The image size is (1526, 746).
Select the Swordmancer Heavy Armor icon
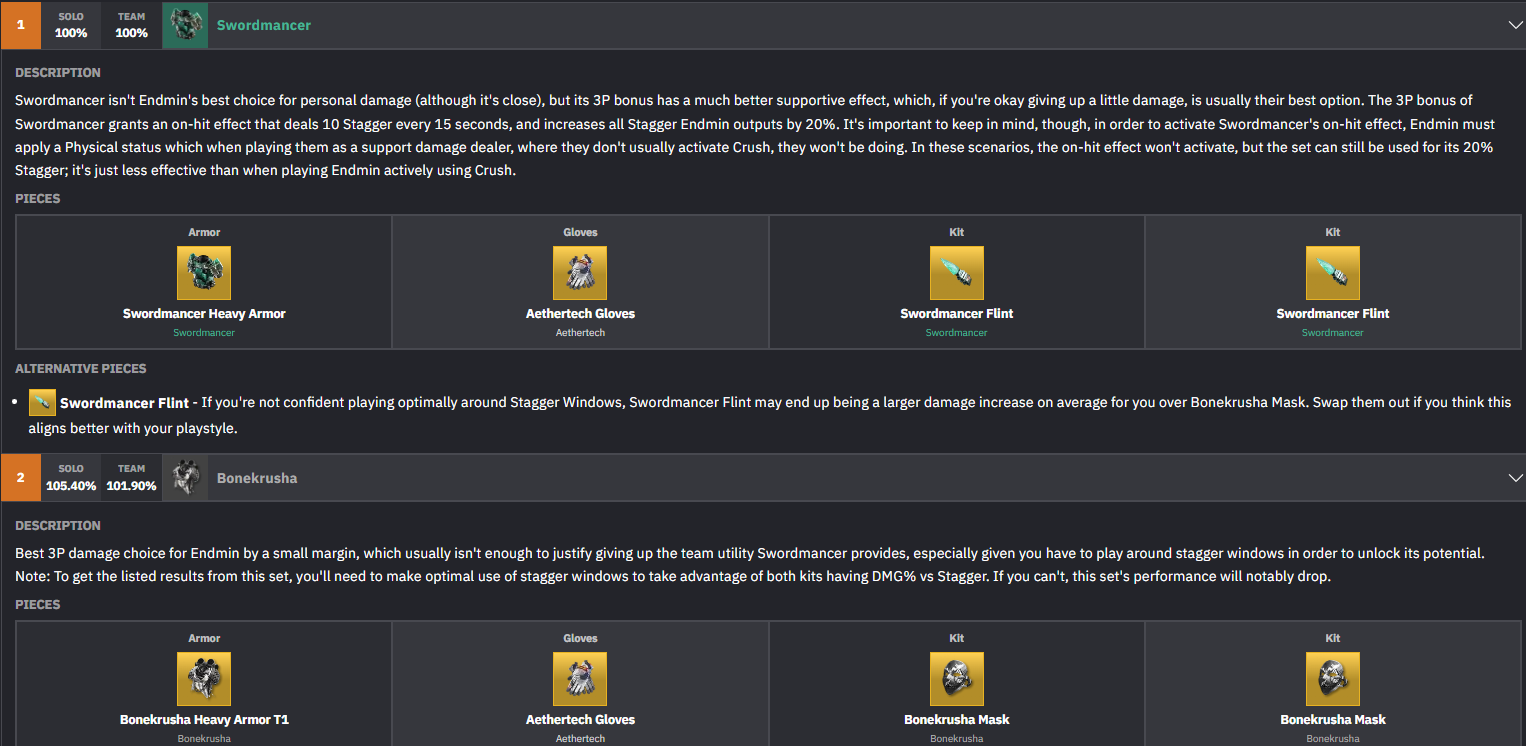pos(204,273)
